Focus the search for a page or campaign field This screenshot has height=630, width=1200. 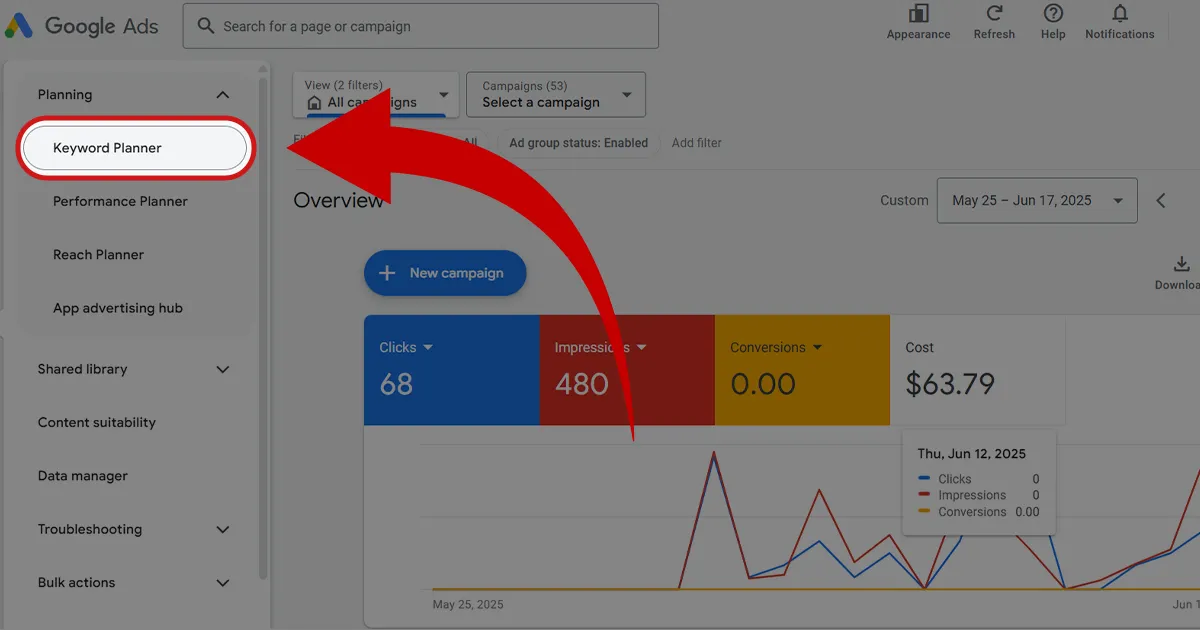[420, 26]
